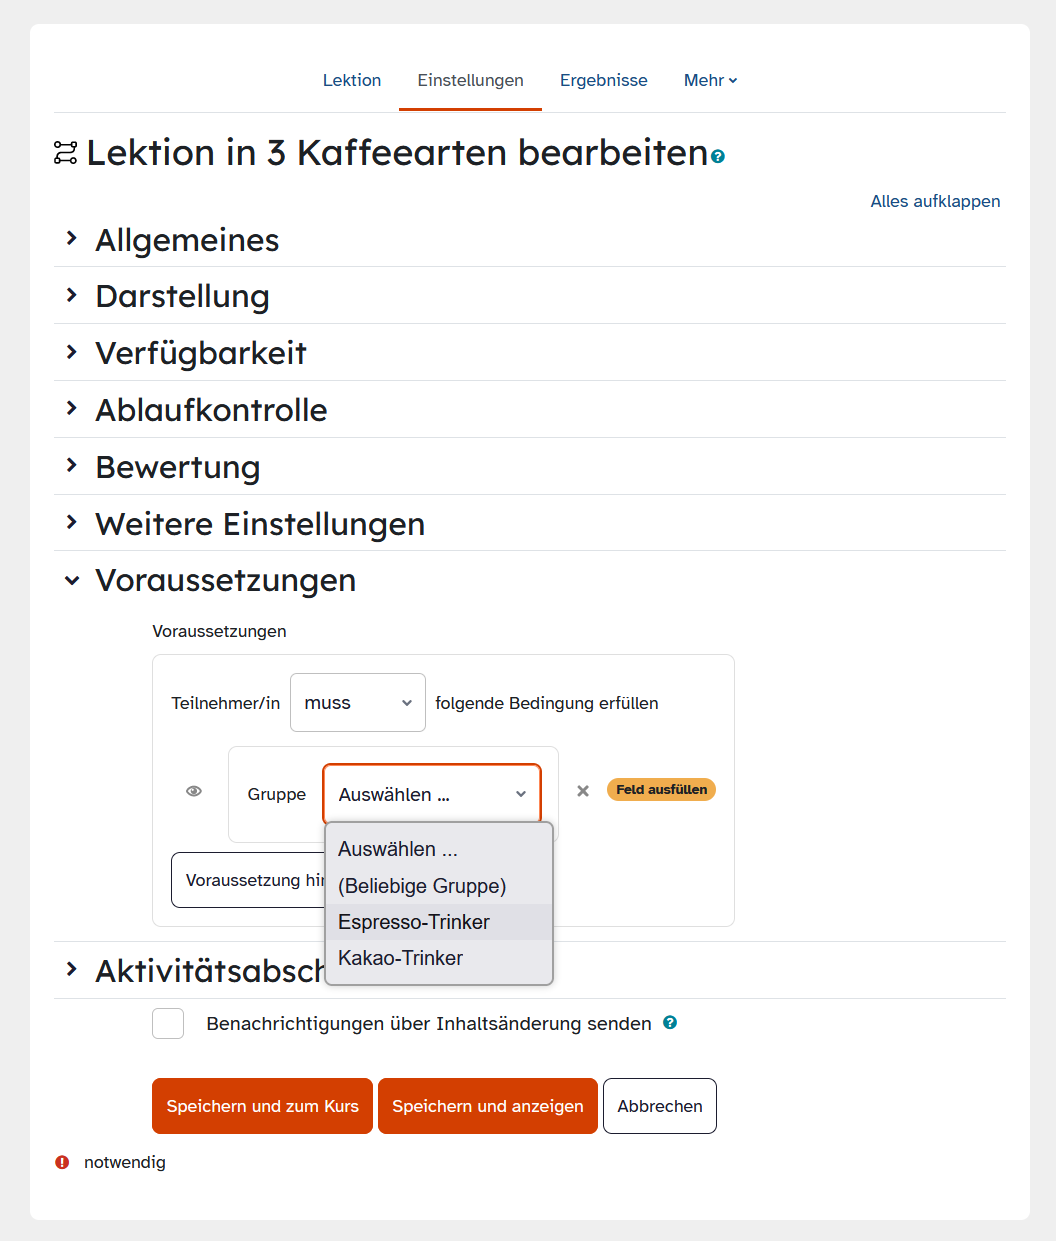Click the Alles aufklappen link
The width and height of the screenshot is (1056, 1241).
(x=935, y=201)
